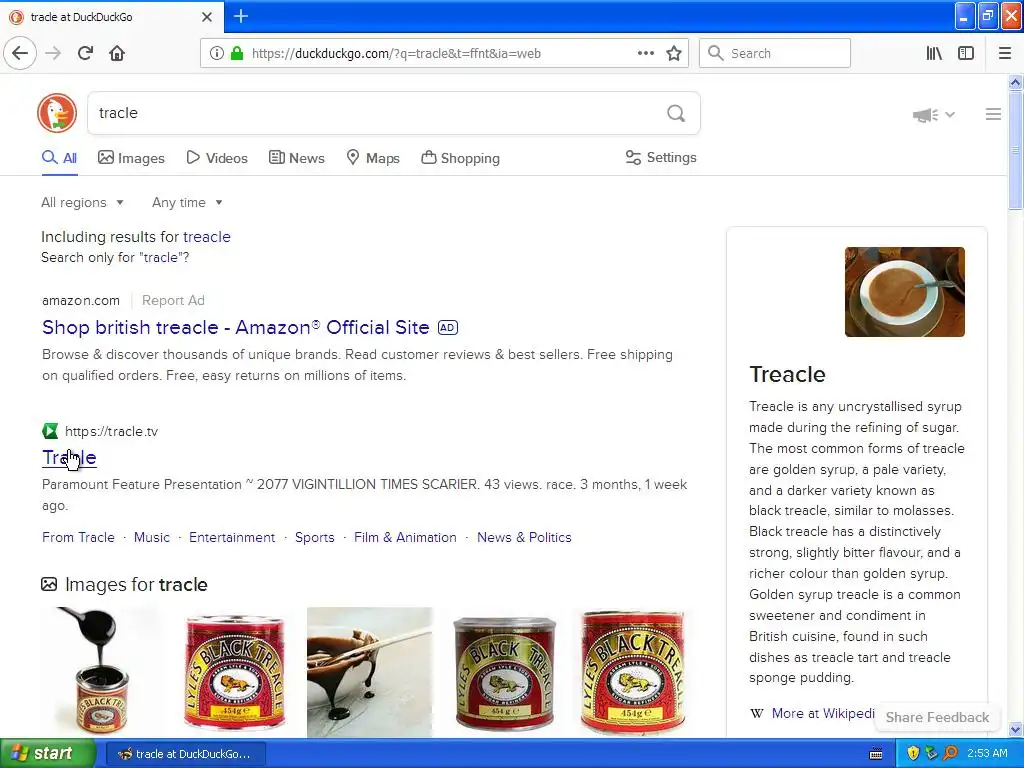Click the AD badge on Amazon result
Image resolution: width=1024 pixels, height=768 pixels.
coord(447,327)
